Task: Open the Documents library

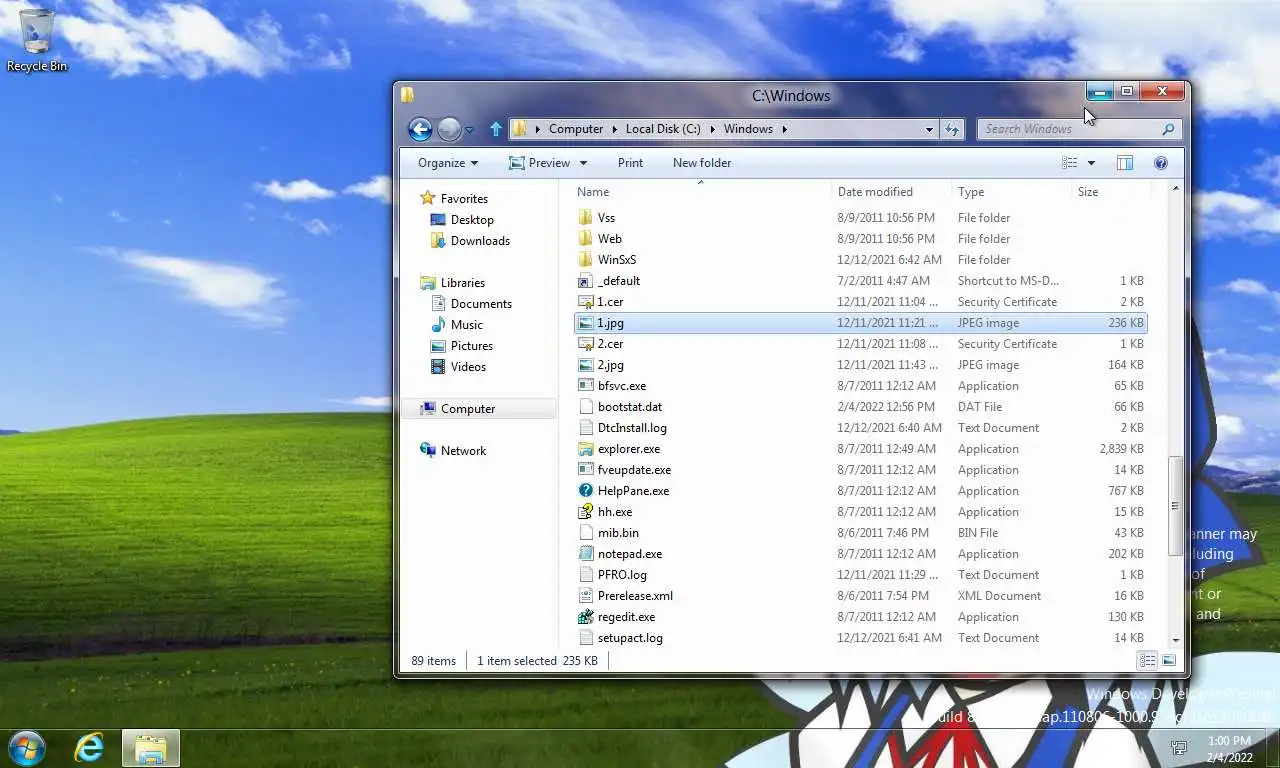Action: point(481,304)
